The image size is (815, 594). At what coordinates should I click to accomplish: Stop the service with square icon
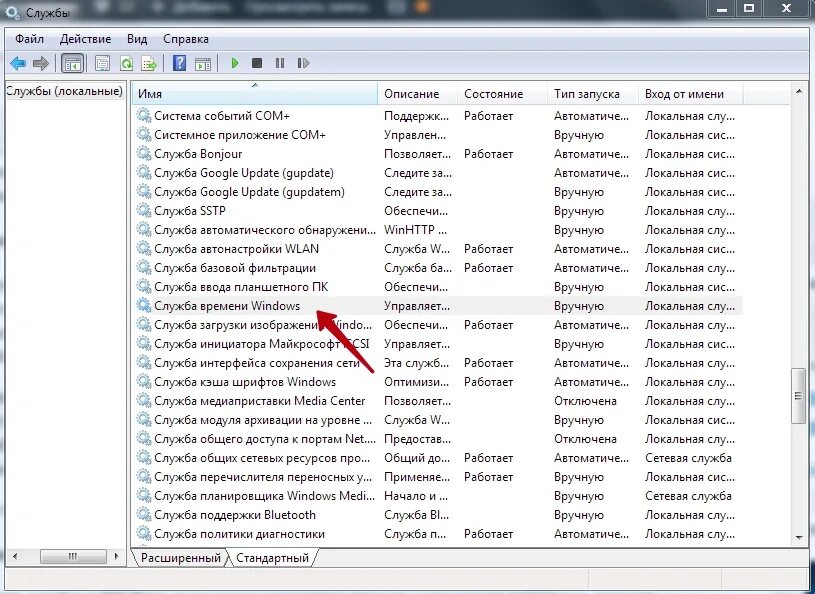pyautogui.click(x=257, y=63)
